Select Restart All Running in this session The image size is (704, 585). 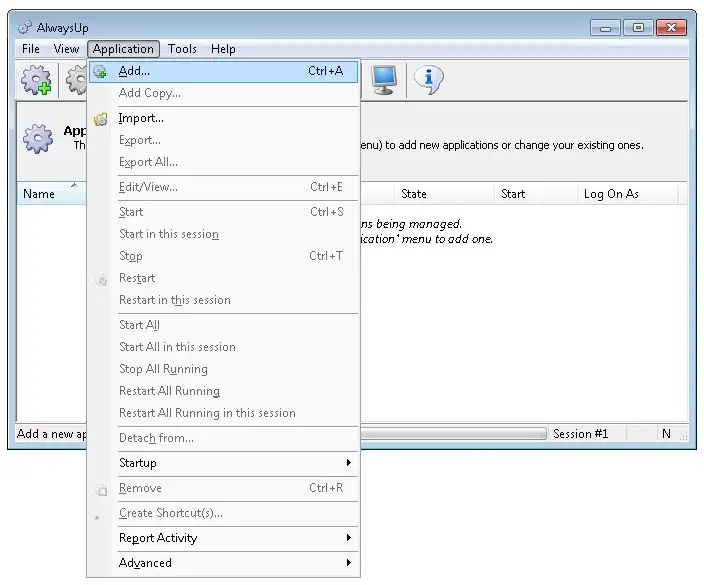pos(224,413)
